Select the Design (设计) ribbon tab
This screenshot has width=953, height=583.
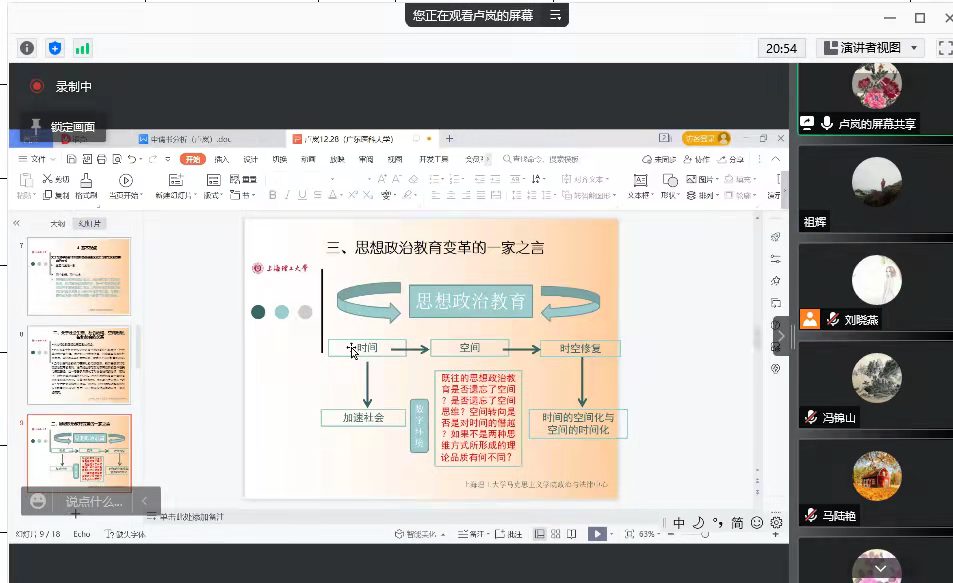250,159
